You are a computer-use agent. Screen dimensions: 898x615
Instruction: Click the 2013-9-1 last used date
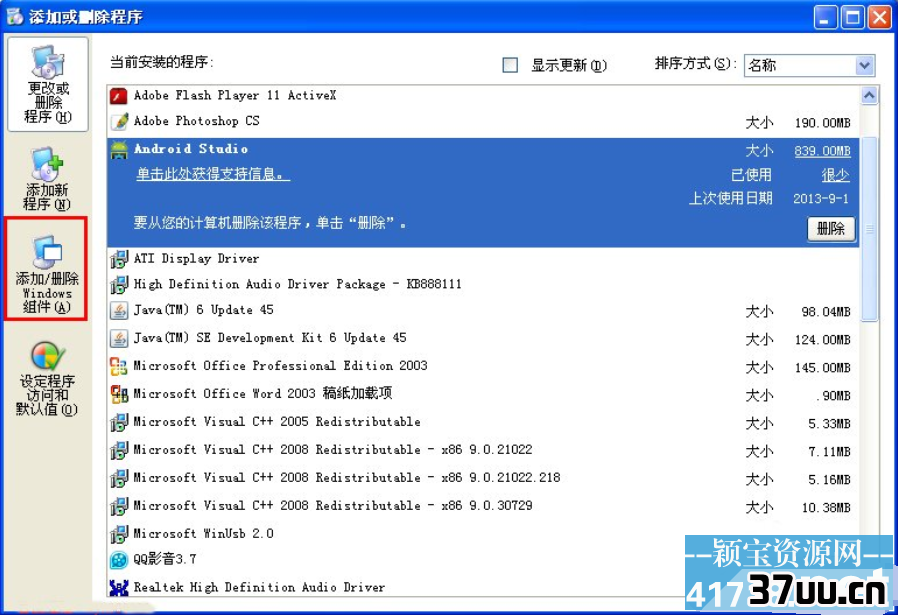pos(821,199)
